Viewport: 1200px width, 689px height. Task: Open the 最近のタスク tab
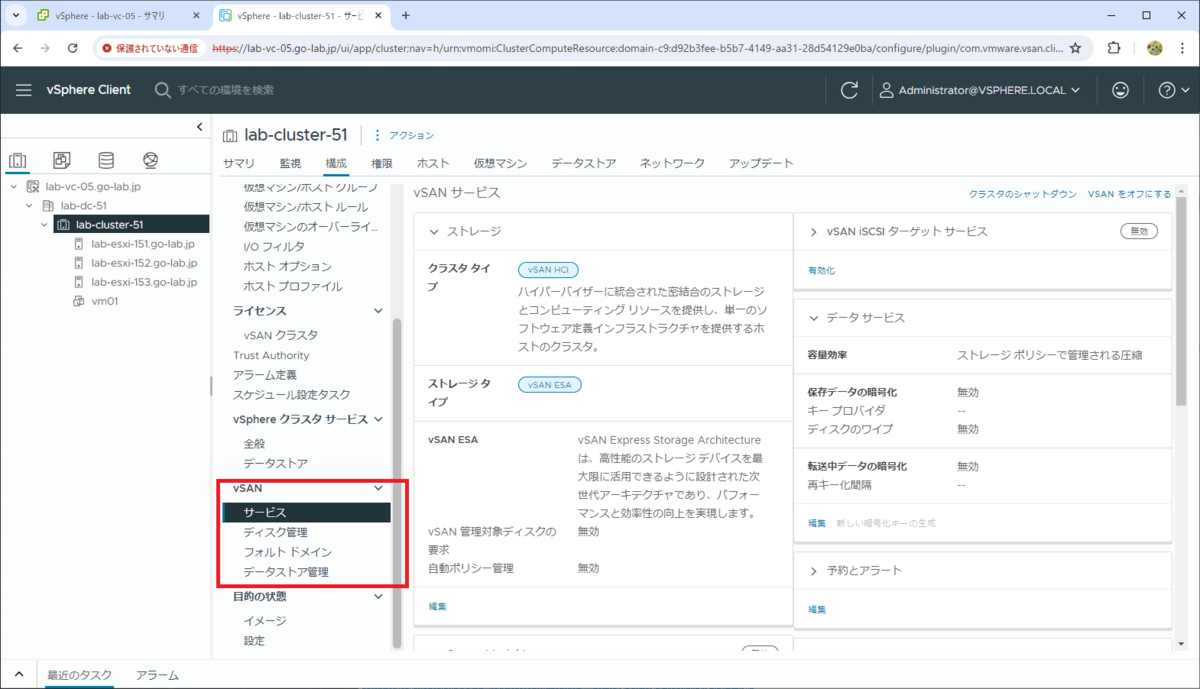point(79,675)
